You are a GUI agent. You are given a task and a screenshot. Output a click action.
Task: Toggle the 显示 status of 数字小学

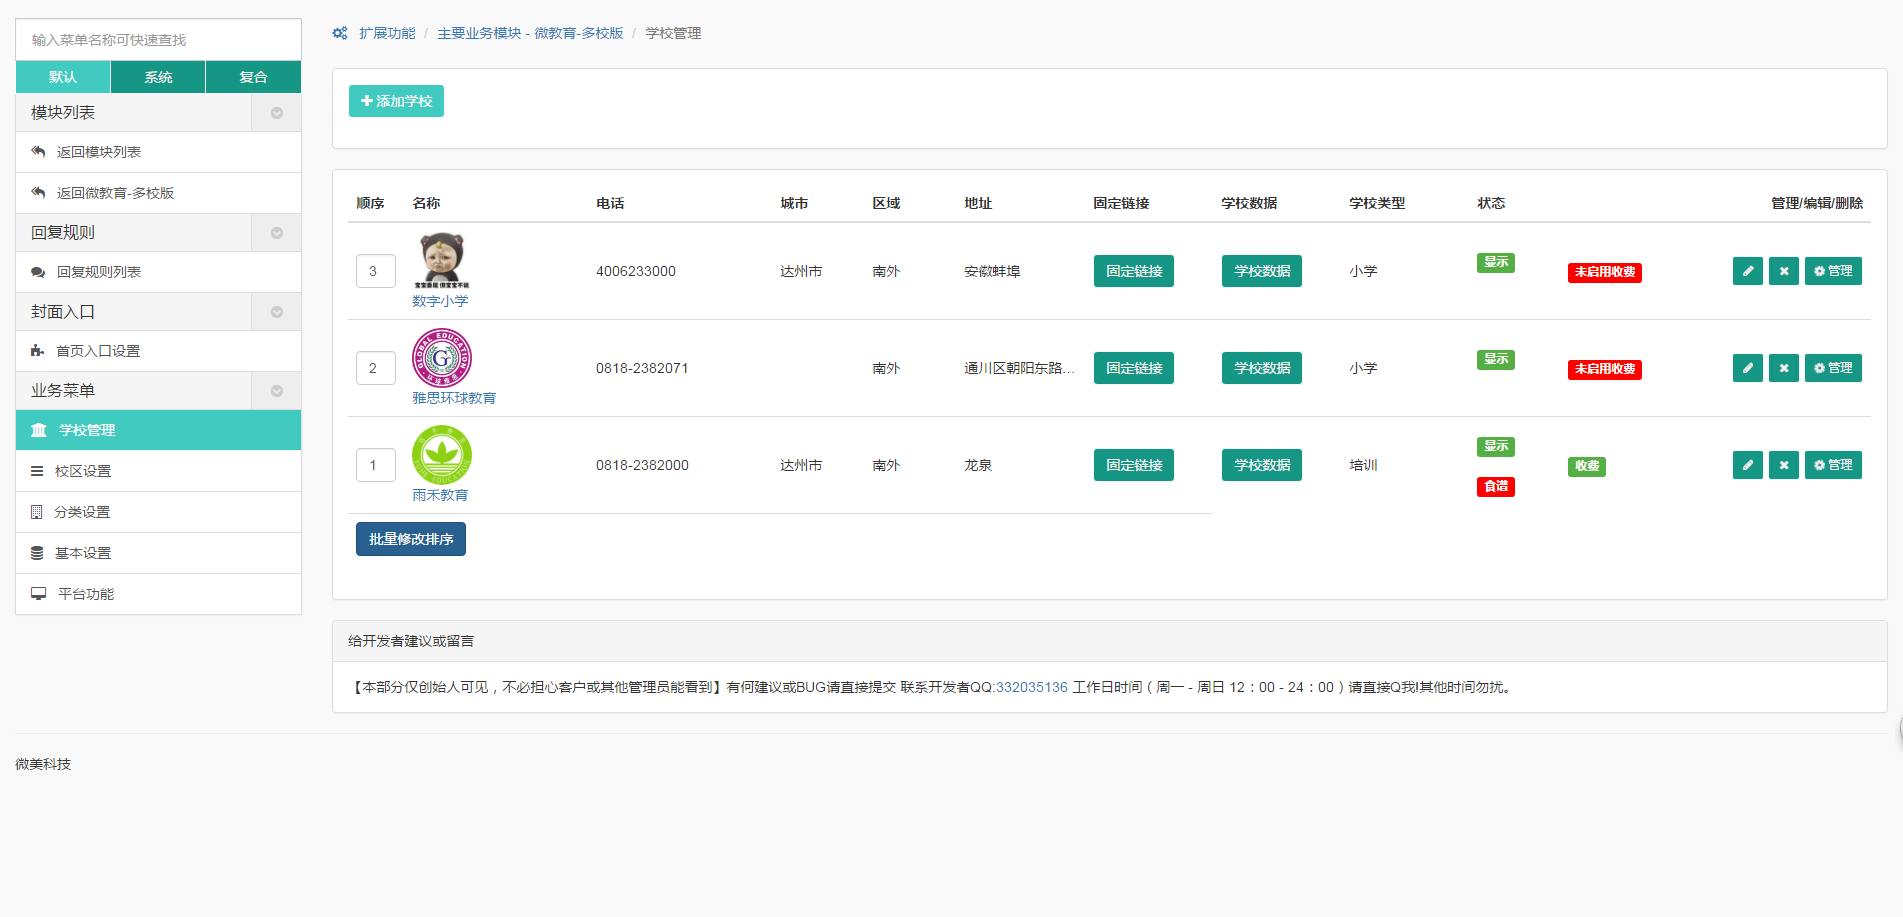coord(1495,262)
